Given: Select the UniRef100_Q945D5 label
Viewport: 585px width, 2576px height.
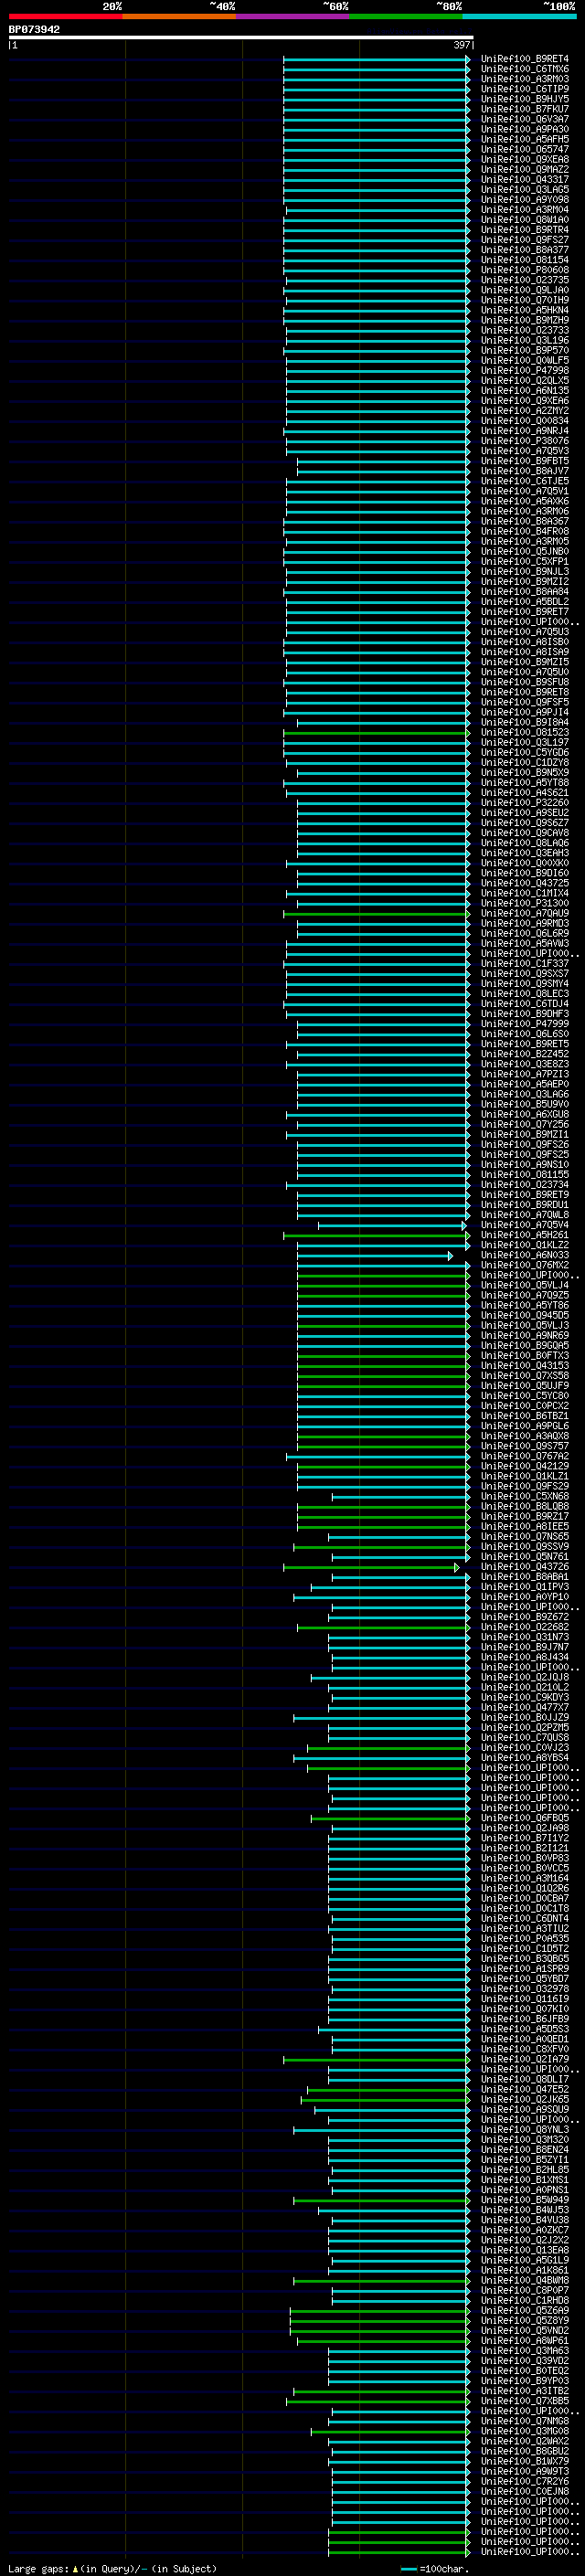Looking at the screenshot, I should coord(525,1315).
